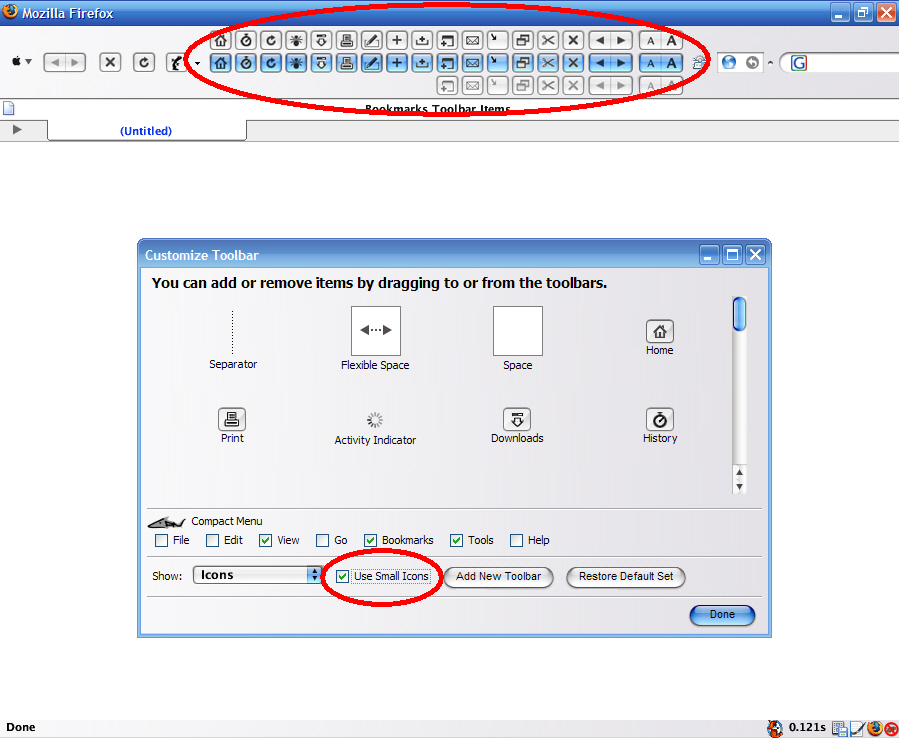Click the Flexible Space item icon
899x738 pixels.
(375, 331)
